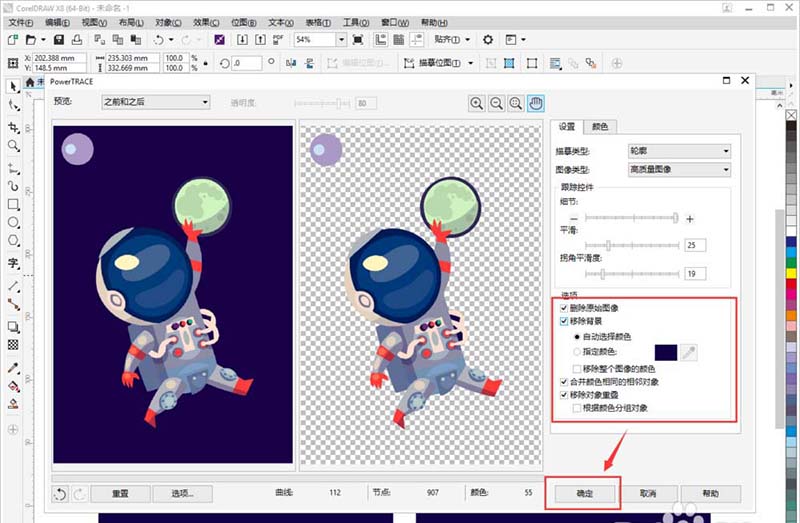
Task: Click the Options... button
Action: [182, 493]
